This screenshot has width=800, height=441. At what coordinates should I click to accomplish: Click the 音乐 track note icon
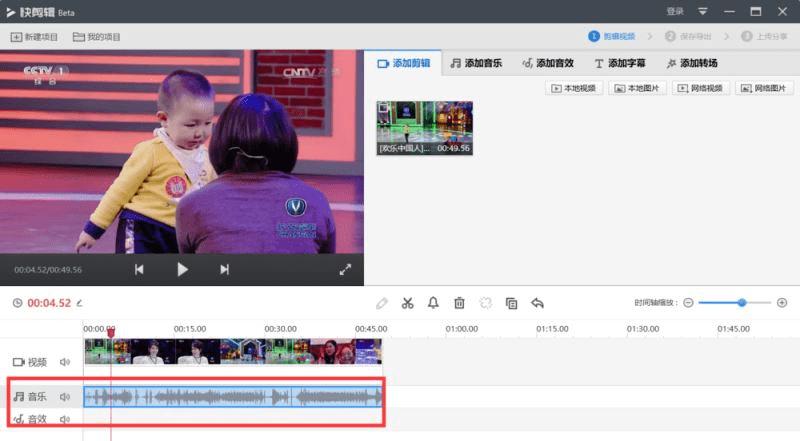(x=19, y=397)
